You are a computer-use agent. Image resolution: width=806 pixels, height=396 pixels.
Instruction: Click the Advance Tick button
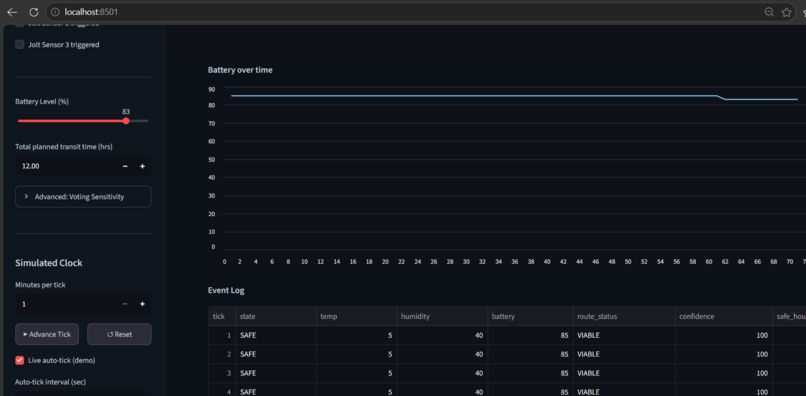point(47,334)
